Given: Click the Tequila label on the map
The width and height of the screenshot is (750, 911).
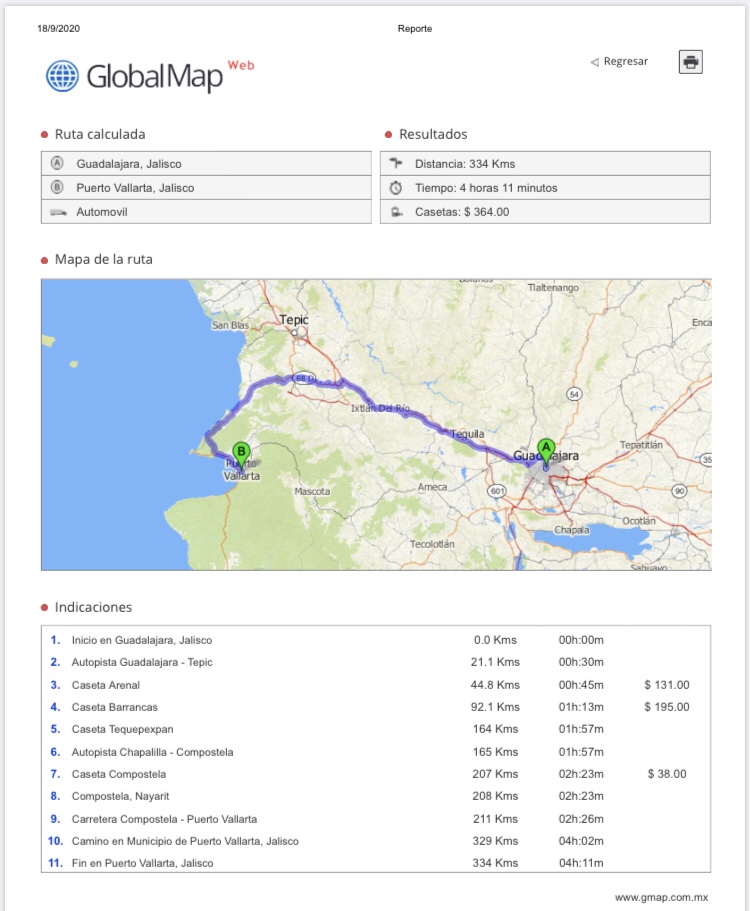Looking at the screenshot, I should [467, 434].
